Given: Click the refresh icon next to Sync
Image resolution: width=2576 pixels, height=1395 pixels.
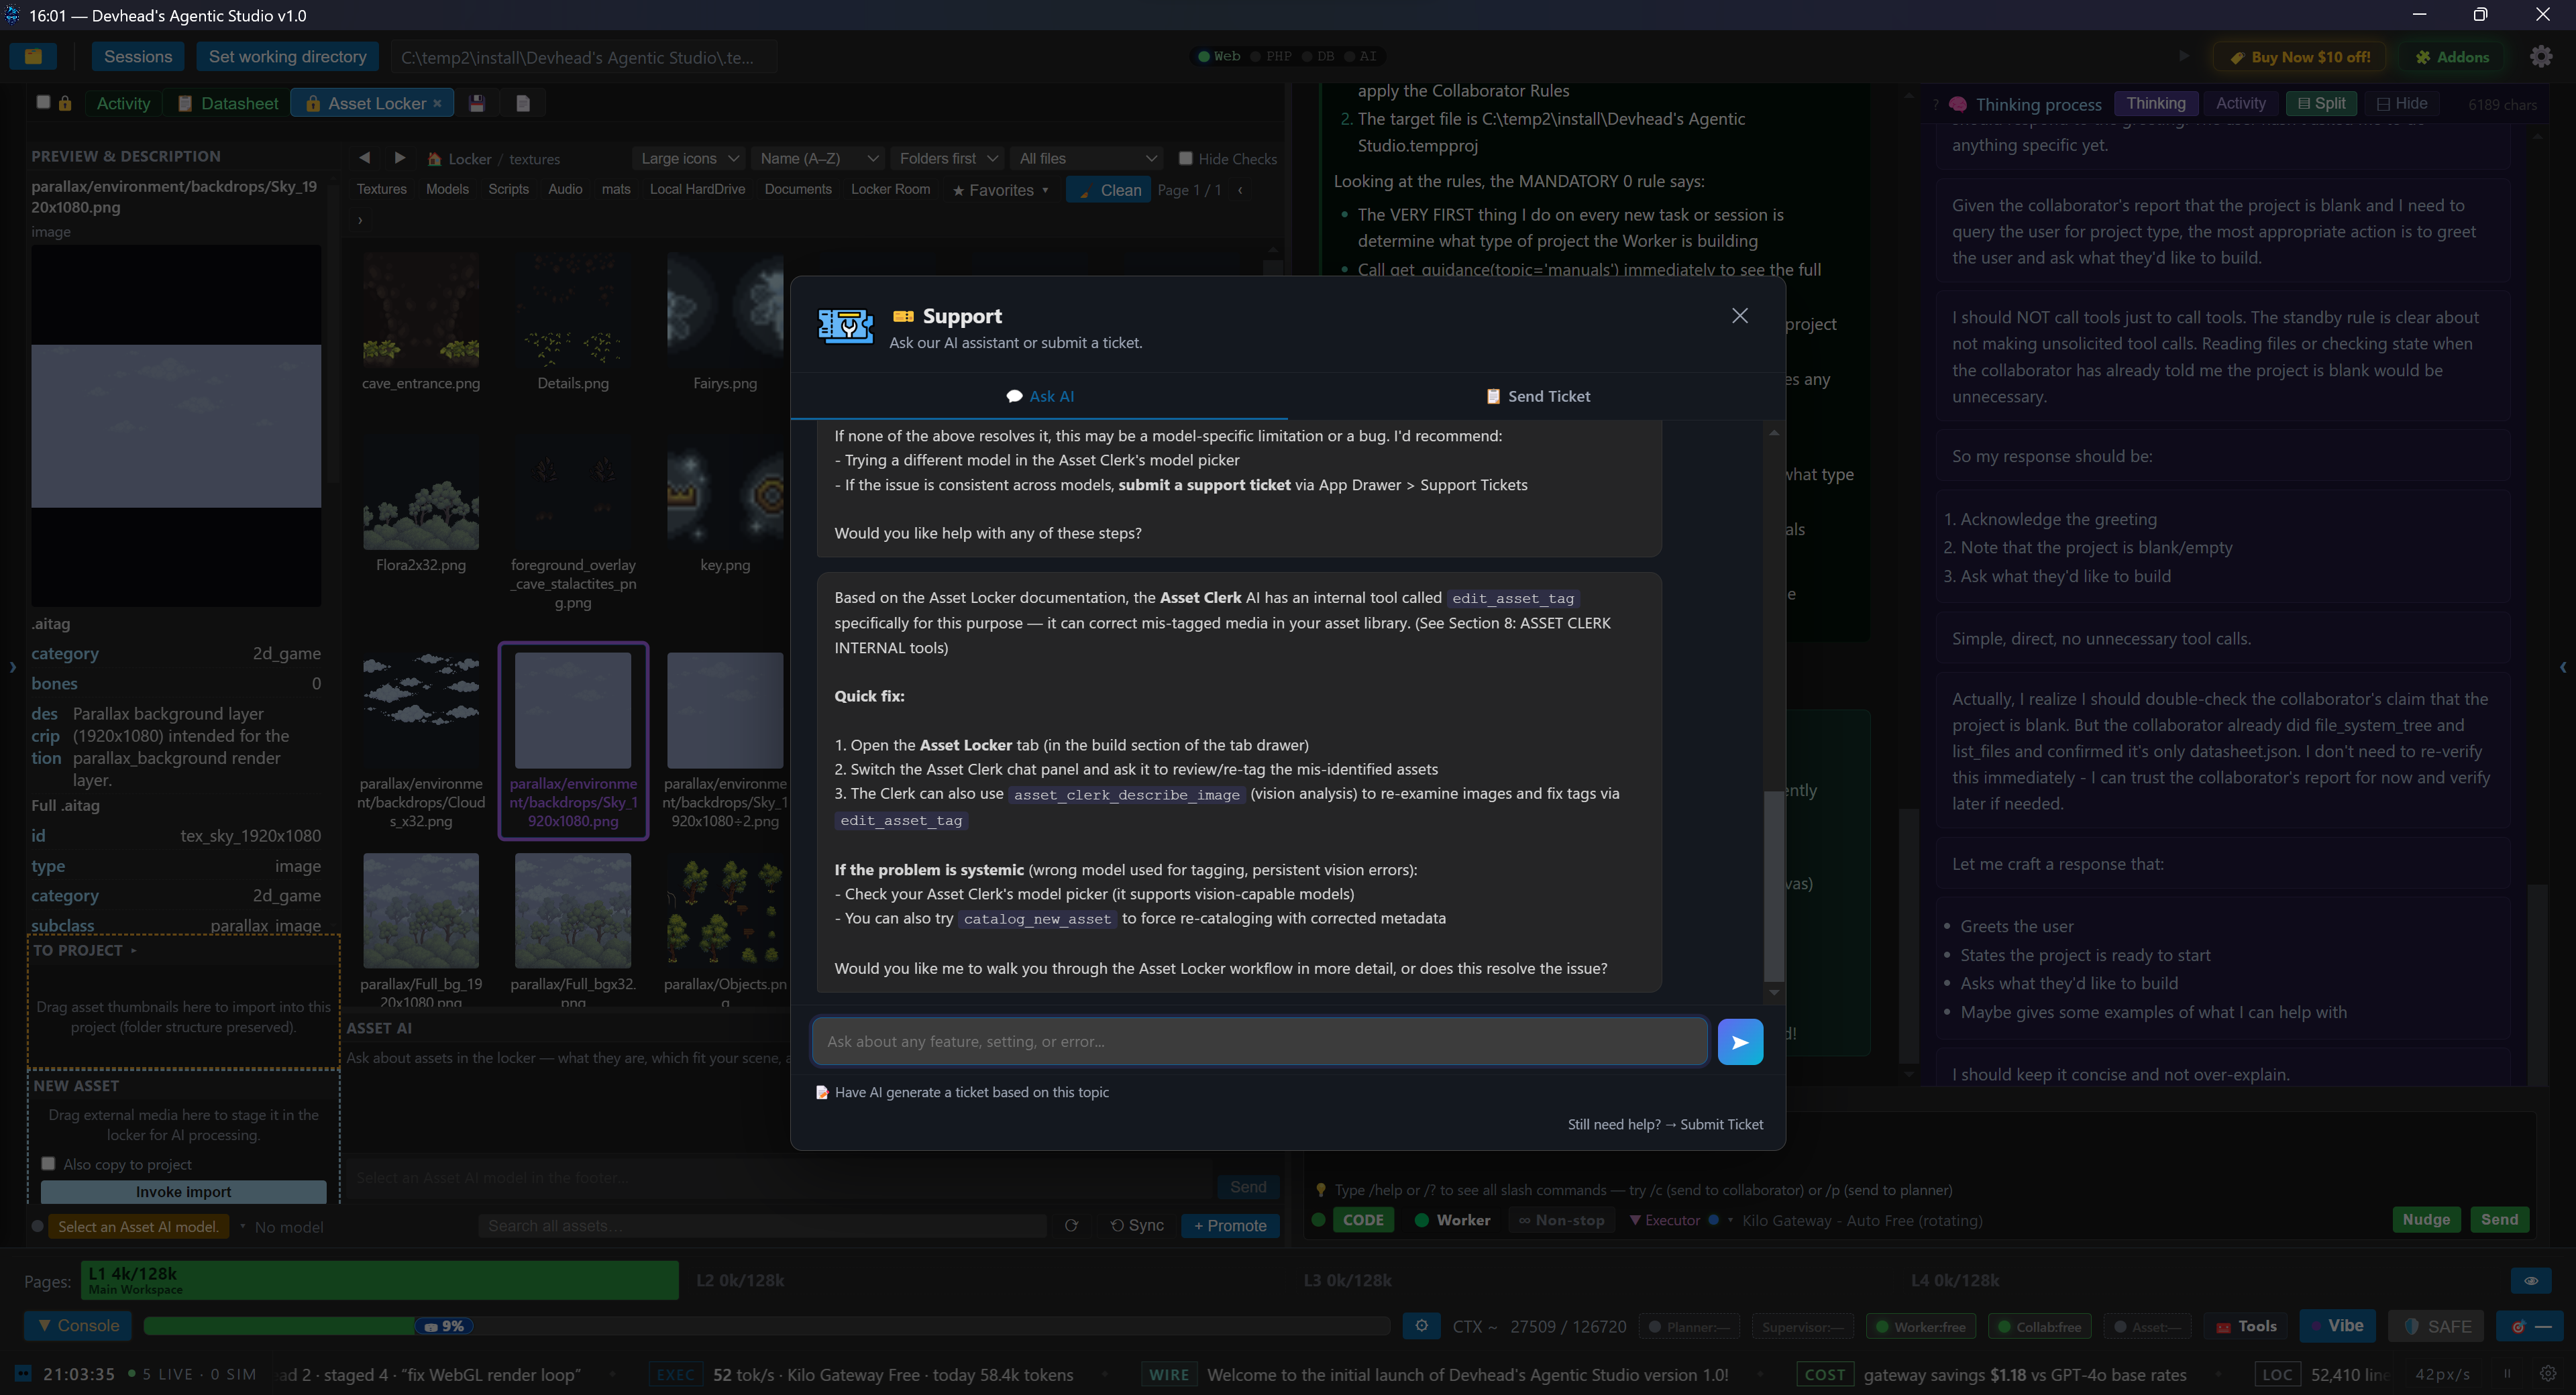Looking at the screenshot, I should (x=1071, y=1226).
